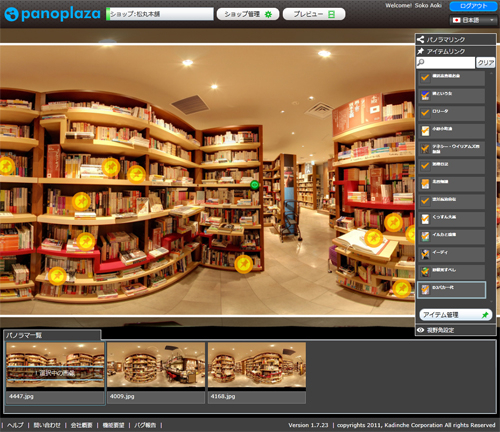500x432 pixels.
Task: Open the パノラマ一覧 tab
Action: pyautogui.click(x=52, y=335)
